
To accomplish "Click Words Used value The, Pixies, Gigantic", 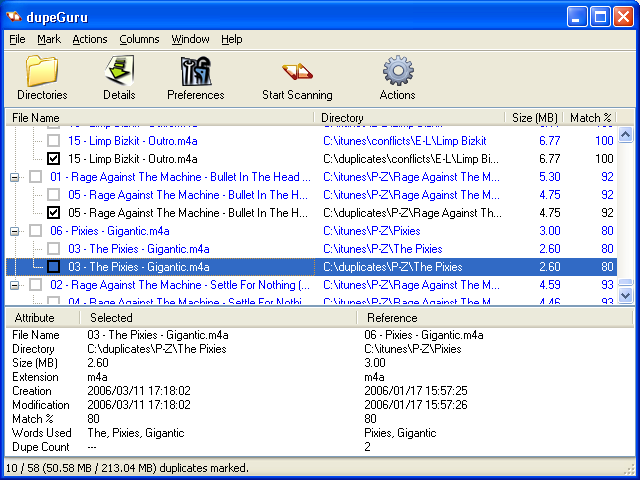I will (x=136, y=433).
